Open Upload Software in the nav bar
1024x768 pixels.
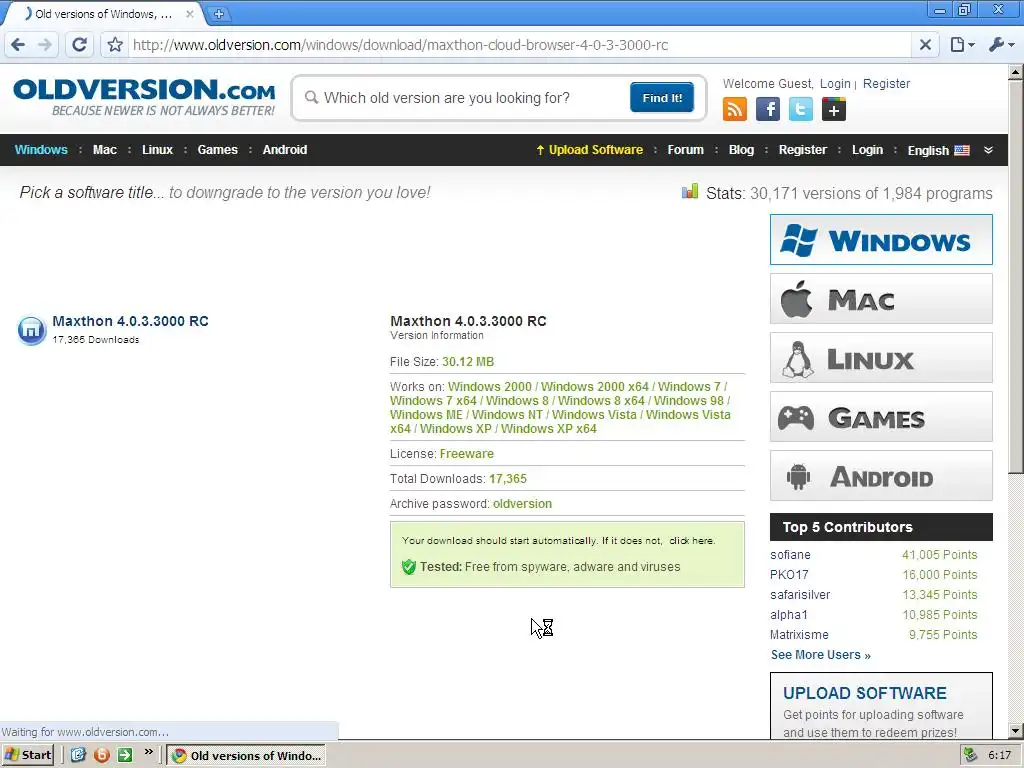pos(589,150)
